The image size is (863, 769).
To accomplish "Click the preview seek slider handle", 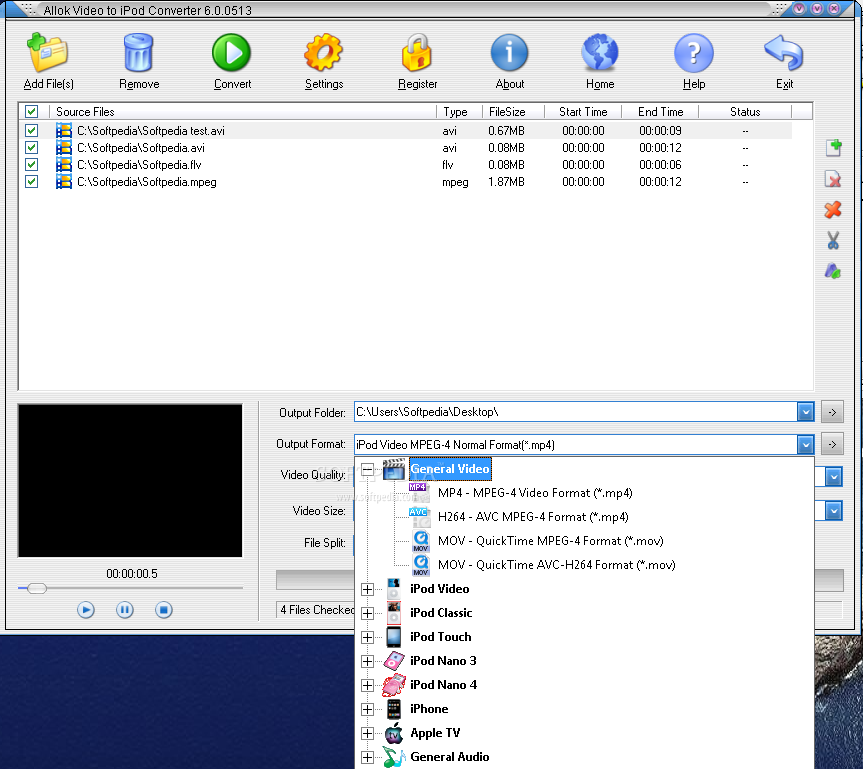I will 37,588.
